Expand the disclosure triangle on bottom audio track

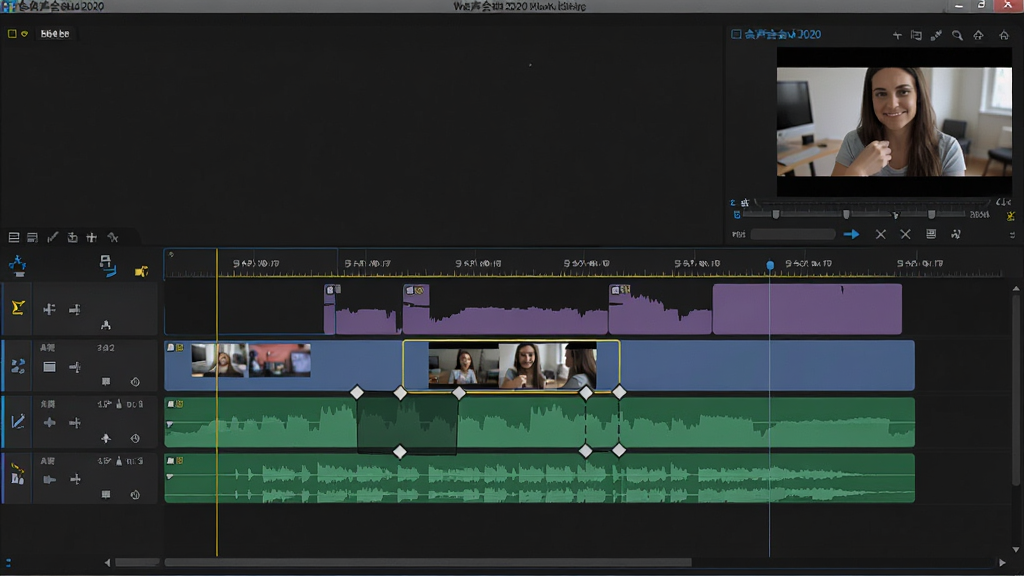[x=170, y=477]
